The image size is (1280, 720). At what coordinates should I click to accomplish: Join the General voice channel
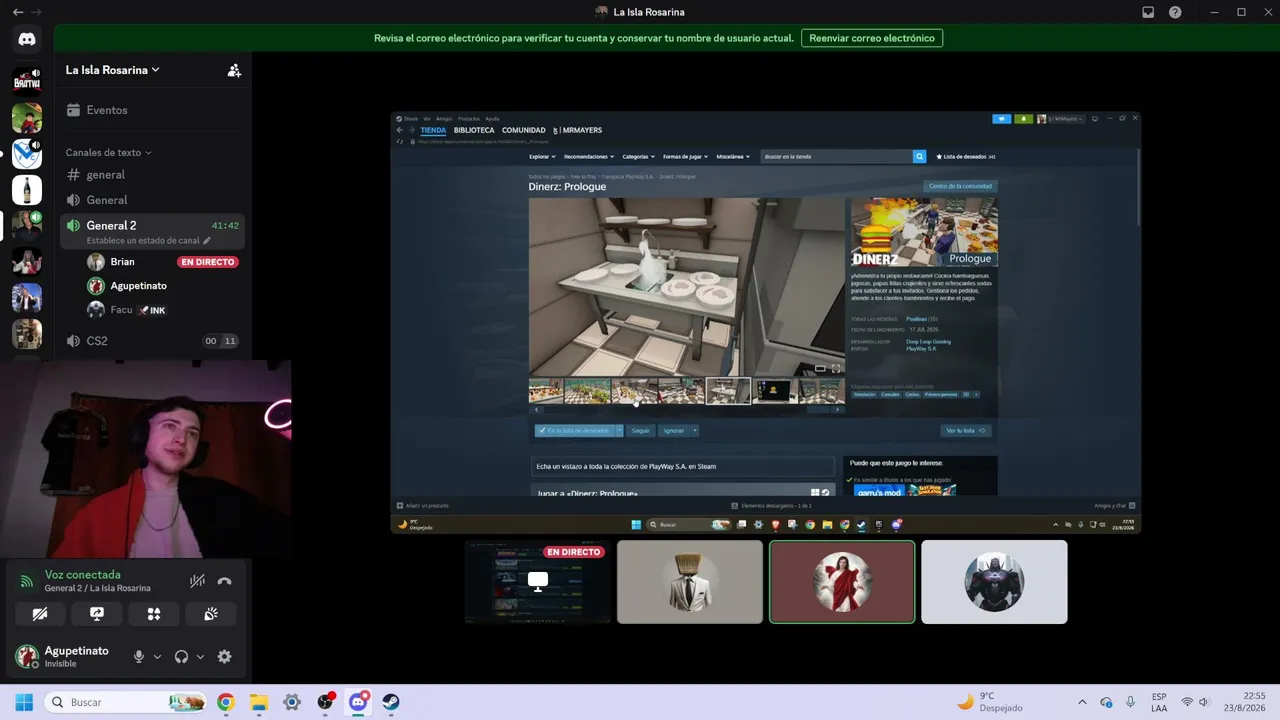click(152, 200)
